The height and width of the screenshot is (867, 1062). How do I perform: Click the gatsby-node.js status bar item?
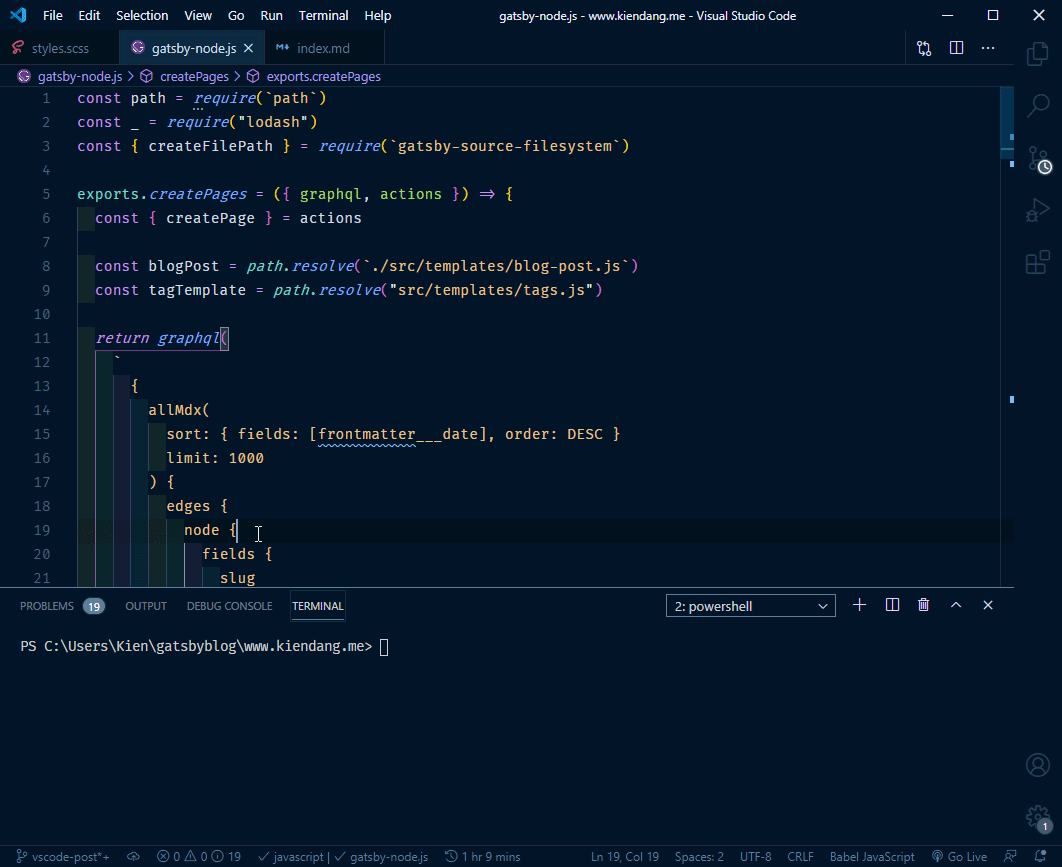(x=381, y=857)
